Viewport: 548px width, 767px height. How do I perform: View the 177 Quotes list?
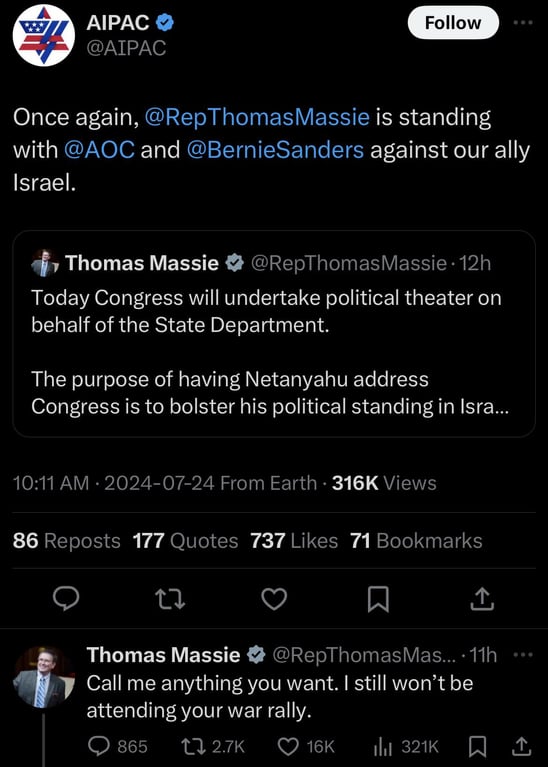click(x=185, y=541)
